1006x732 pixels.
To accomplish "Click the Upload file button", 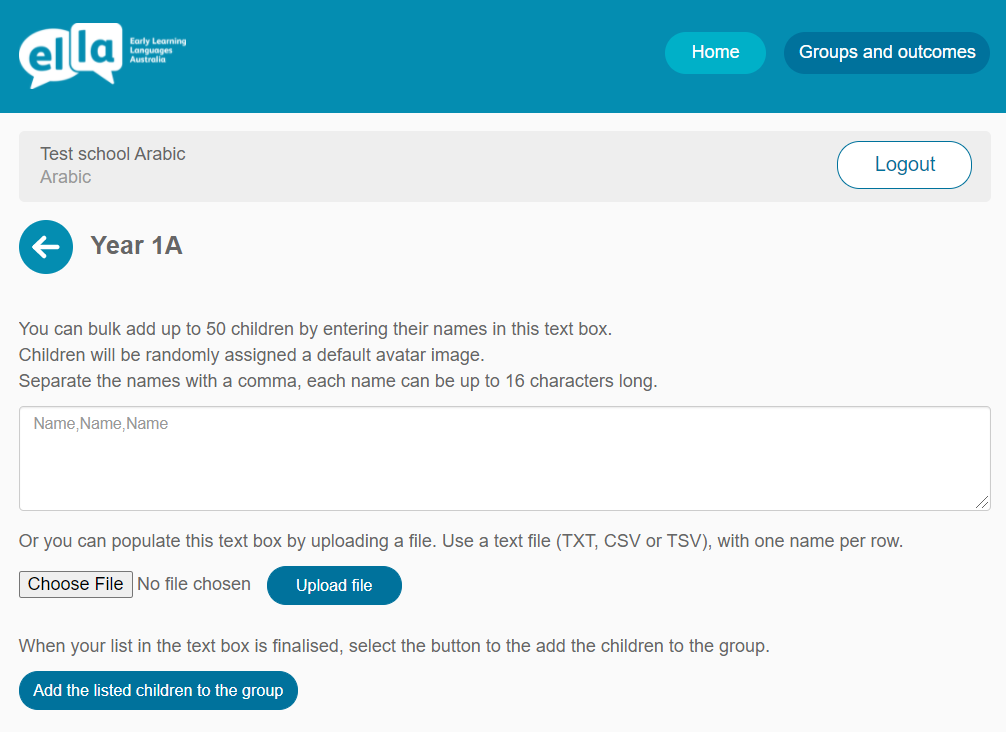I will [x=334, y=586].
